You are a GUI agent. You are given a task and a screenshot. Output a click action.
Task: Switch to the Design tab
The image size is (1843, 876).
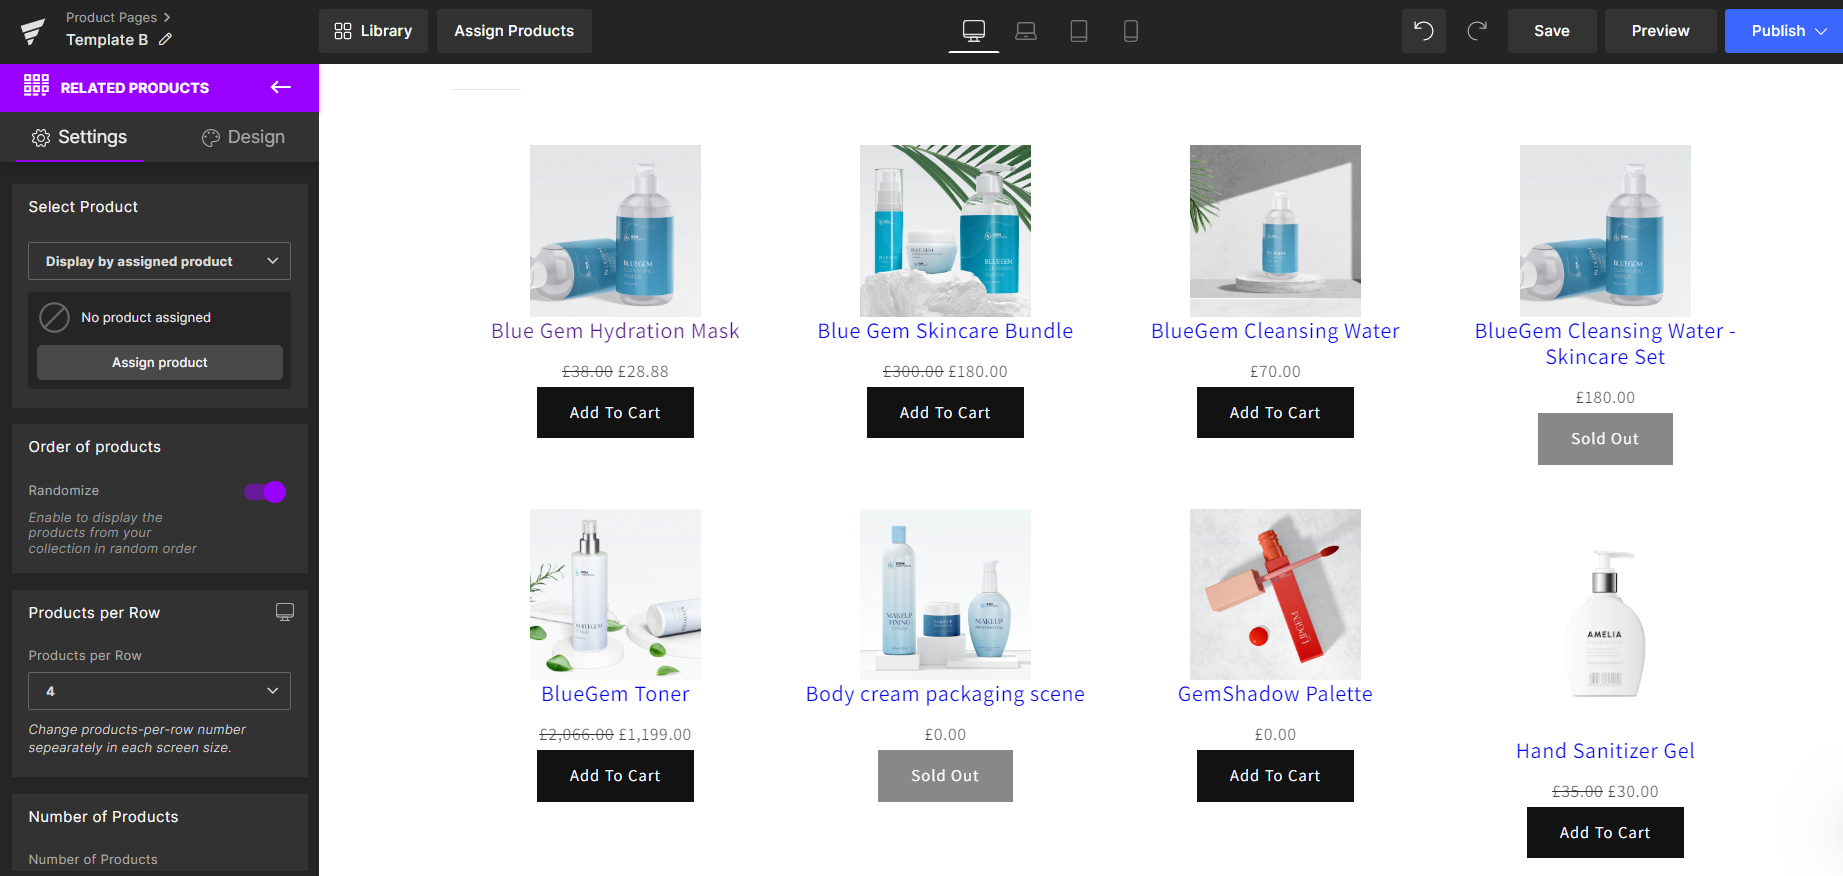click(243, 137)
